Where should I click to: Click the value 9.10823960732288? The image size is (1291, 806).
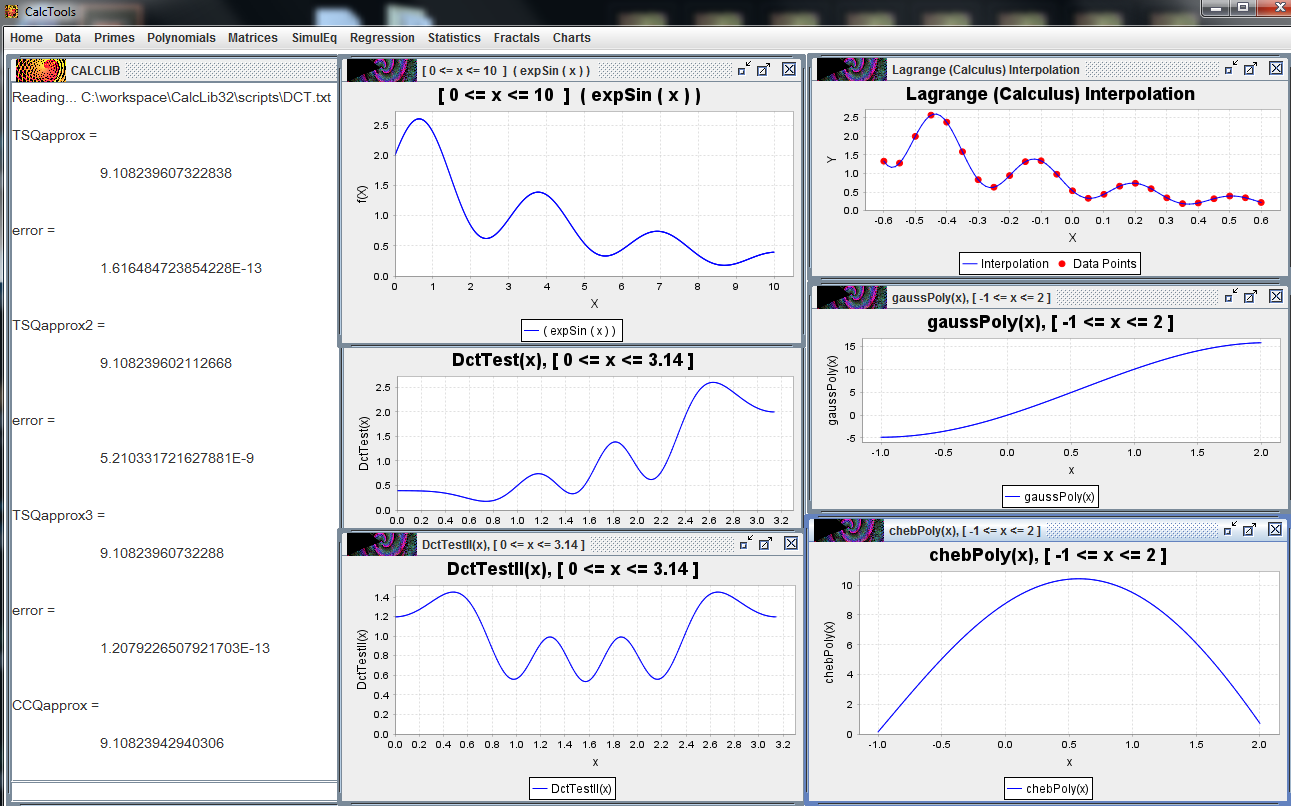[162, 553]
